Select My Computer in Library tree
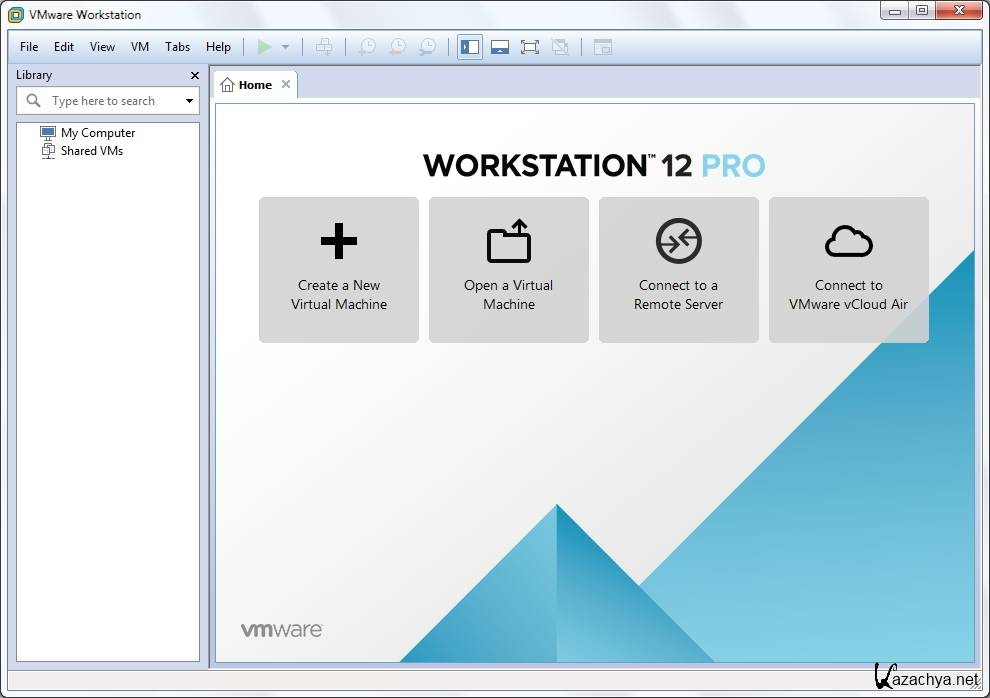Image resolution: width=990 pixels, height=698 pixels. pyautogui.click(x=97, y=133)
